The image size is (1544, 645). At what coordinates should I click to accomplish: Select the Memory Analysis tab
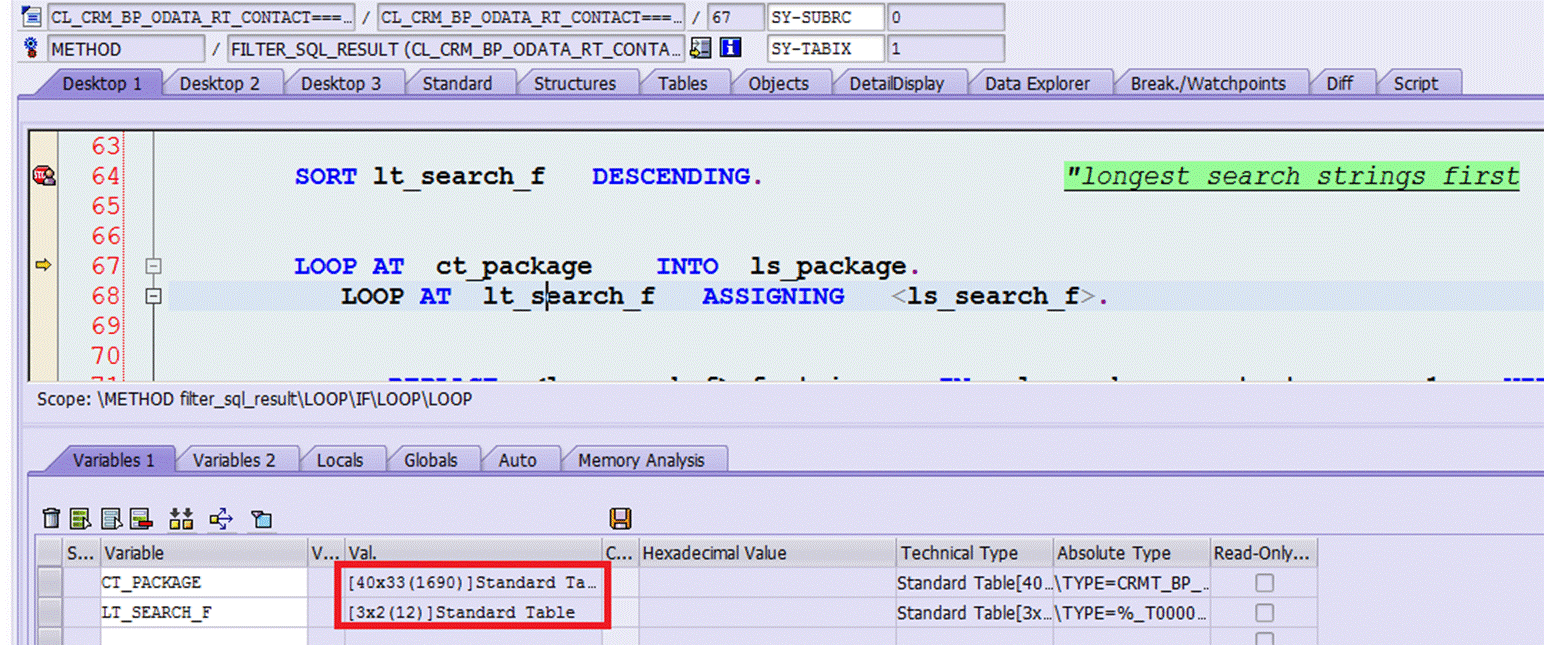(x=641, y=460)
